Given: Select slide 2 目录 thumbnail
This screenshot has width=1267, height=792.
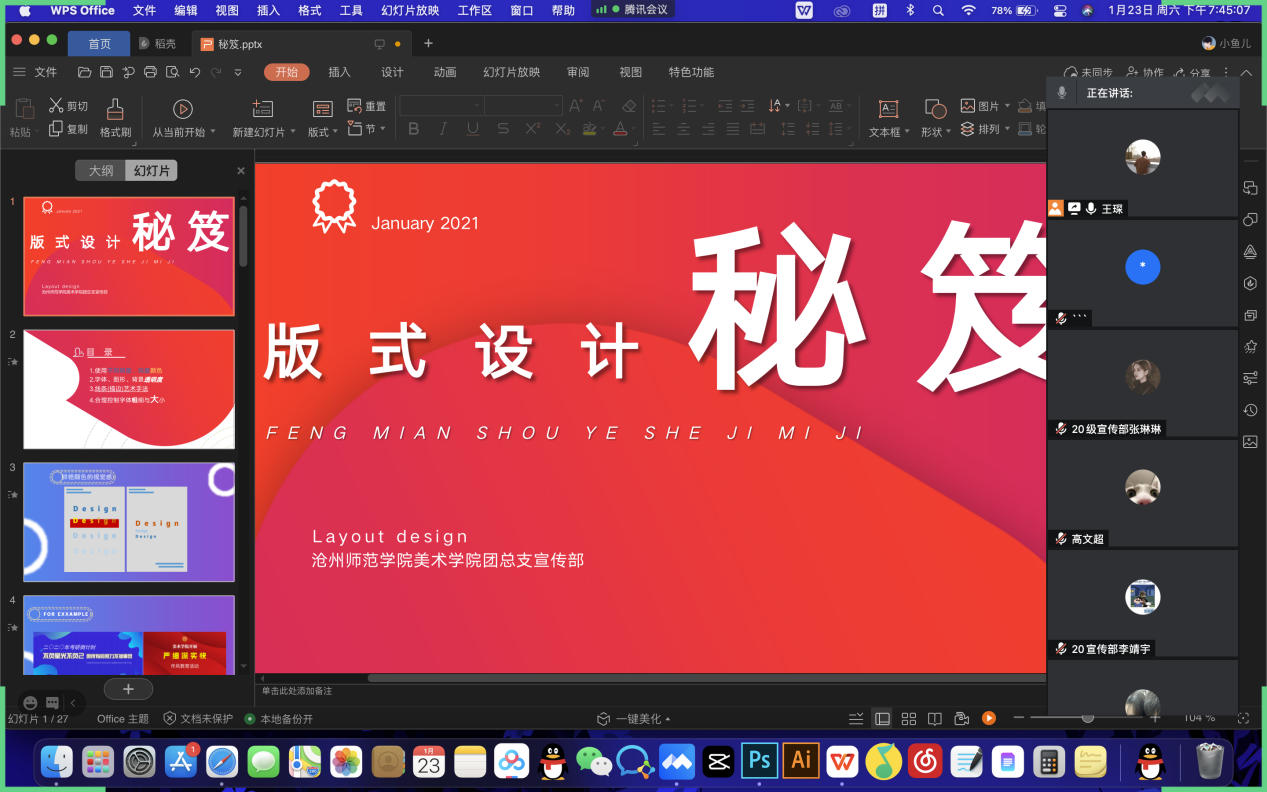Looking at the screenshot, I should pos(129,389).
